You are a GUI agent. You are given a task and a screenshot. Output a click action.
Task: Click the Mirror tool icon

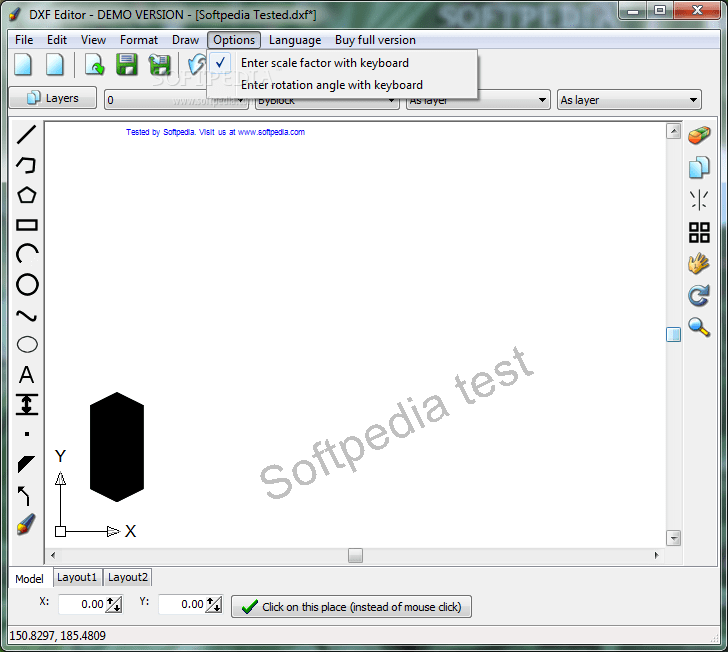pyautogui.click(x=699, y=200)
